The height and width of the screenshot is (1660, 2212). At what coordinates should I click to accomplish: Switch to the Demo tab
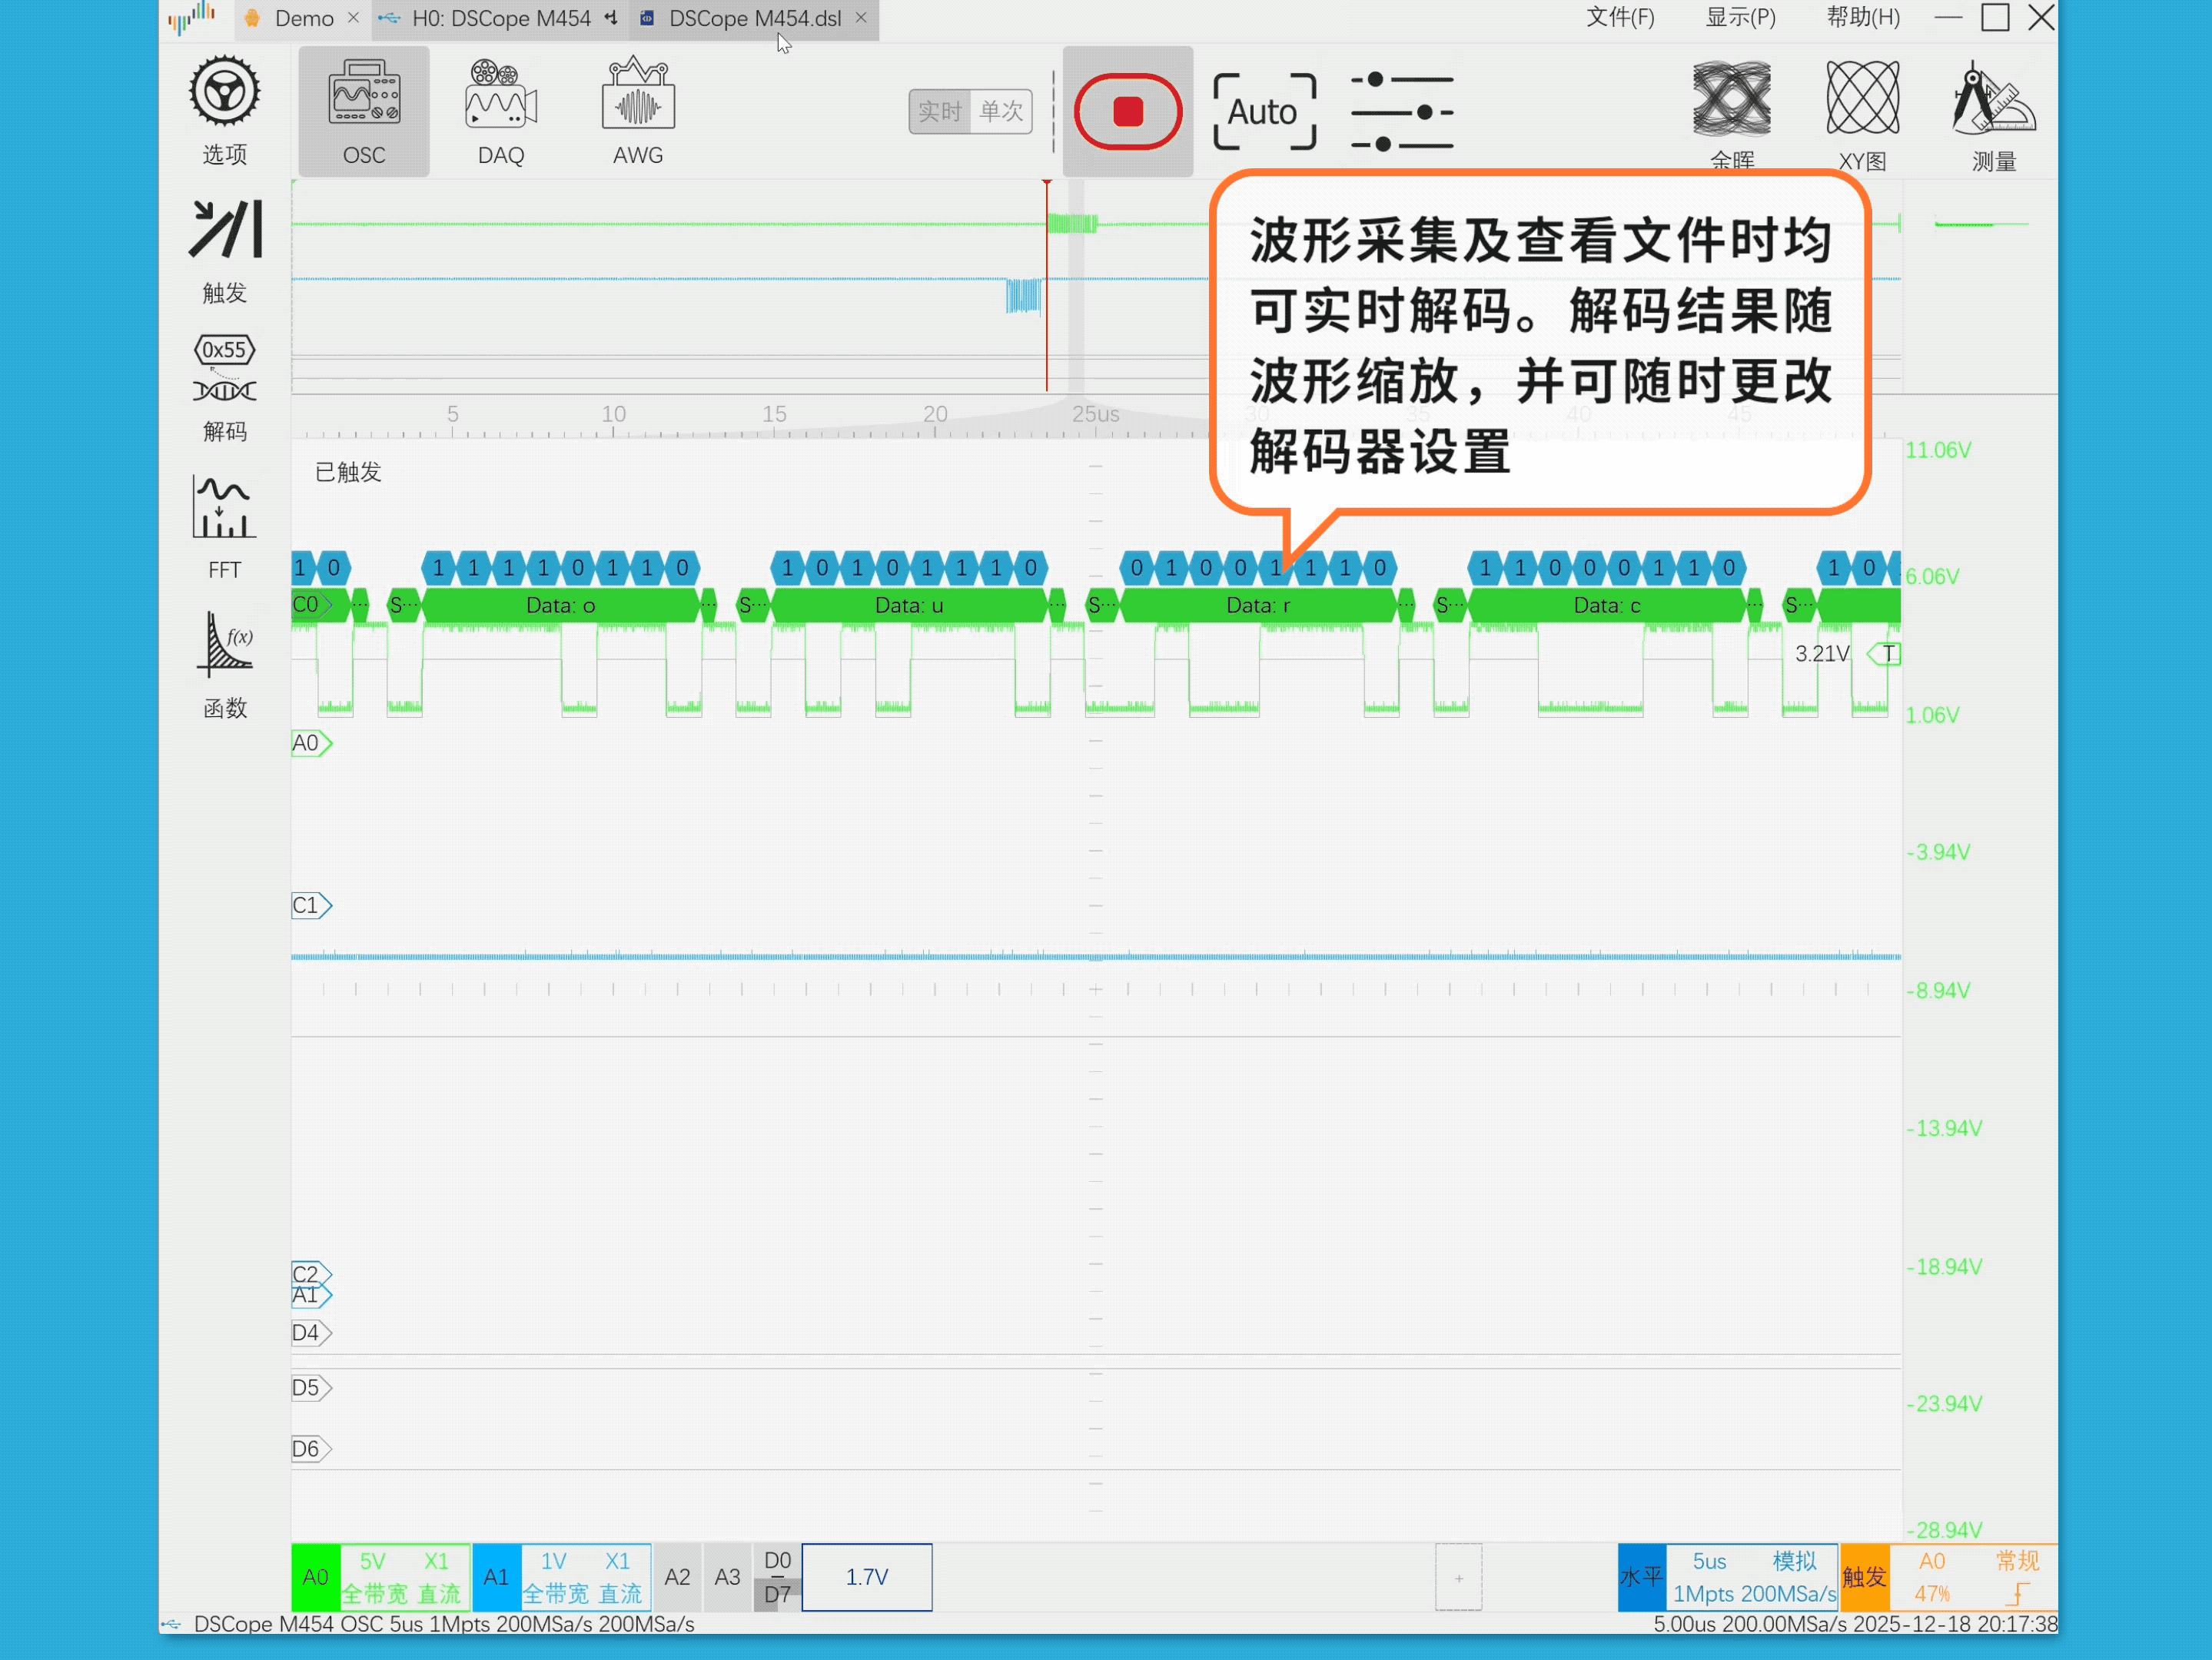pyautogui.click(x=303, y=18)
